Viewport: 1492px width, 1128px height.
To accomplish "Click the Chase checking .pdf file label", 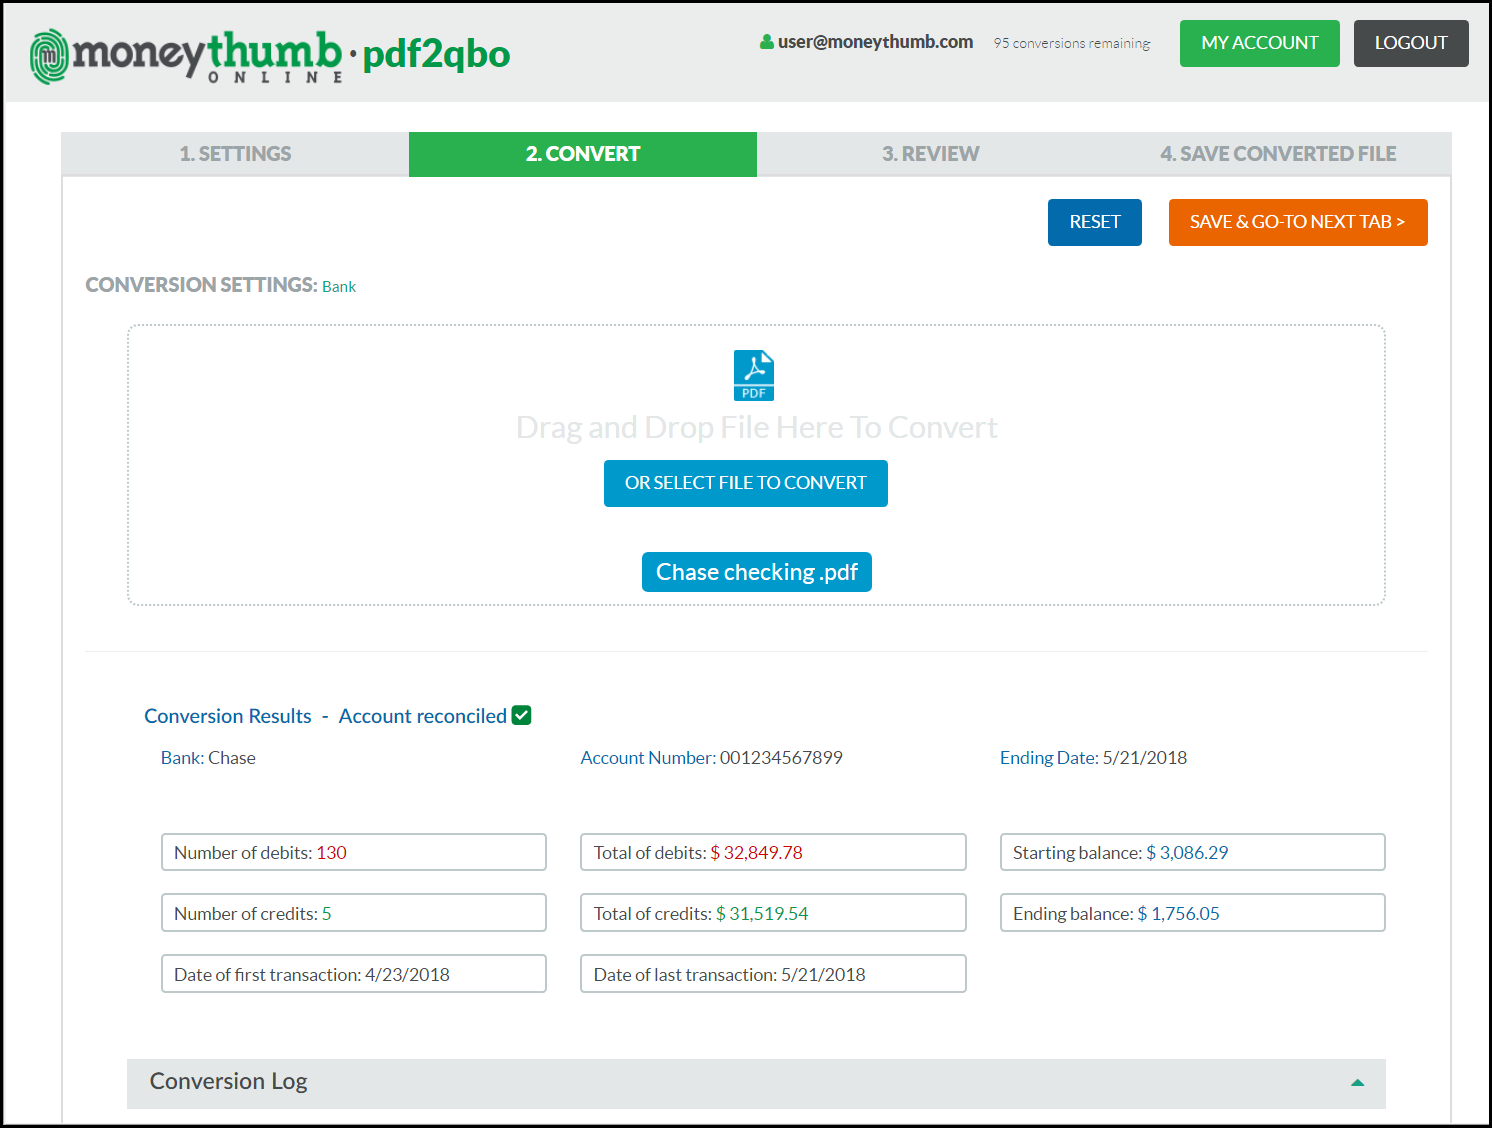I will pos(757,572).
